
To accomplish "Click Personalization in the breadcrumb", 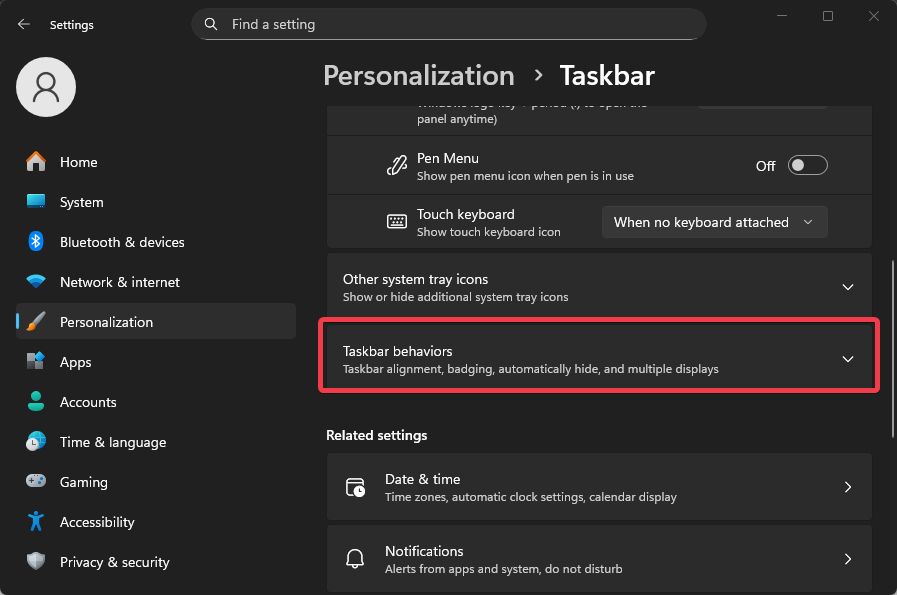I will (x=418, y=76).
